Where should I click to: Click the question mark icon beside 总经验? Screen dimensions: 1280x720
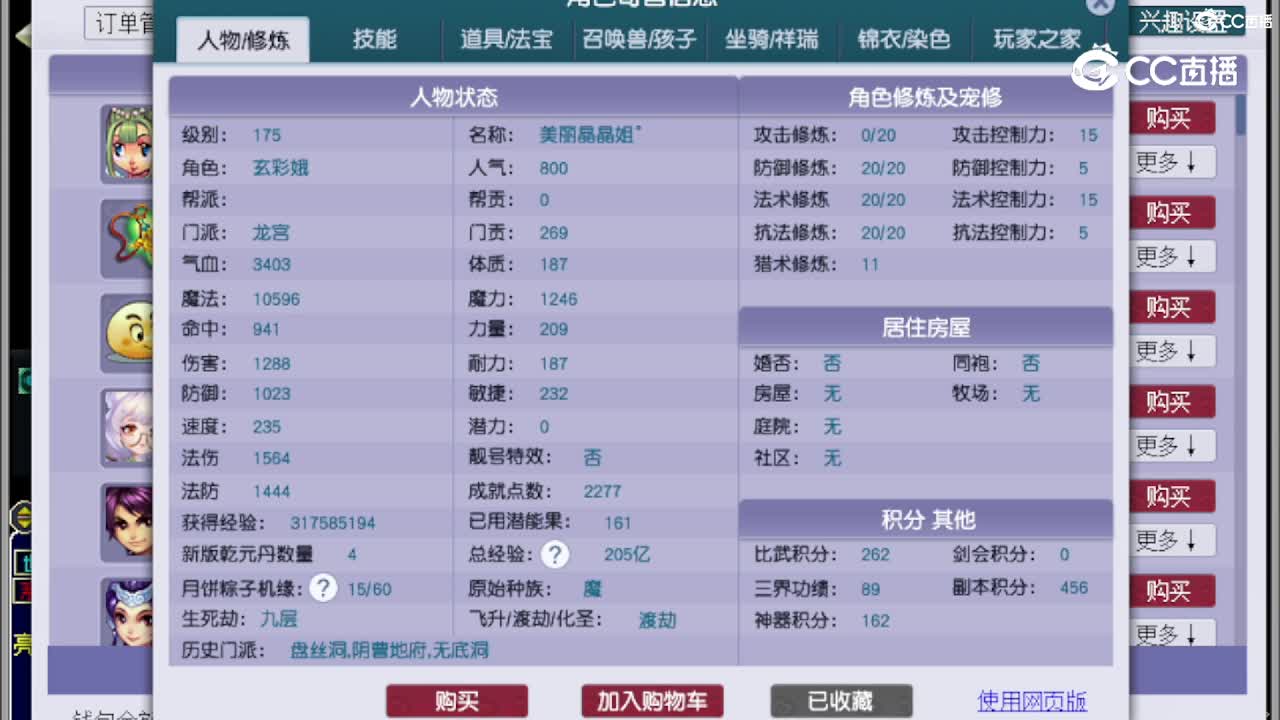tap(555, 554)
